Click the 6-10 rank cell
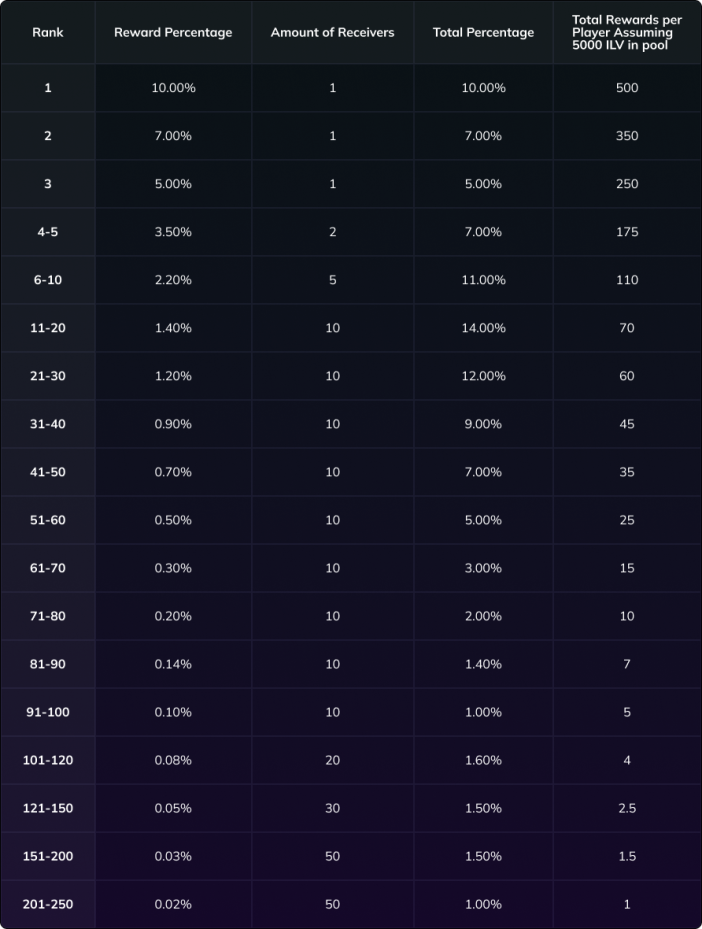The height and width of the screenshot is (929, 702). pos(48,280)
